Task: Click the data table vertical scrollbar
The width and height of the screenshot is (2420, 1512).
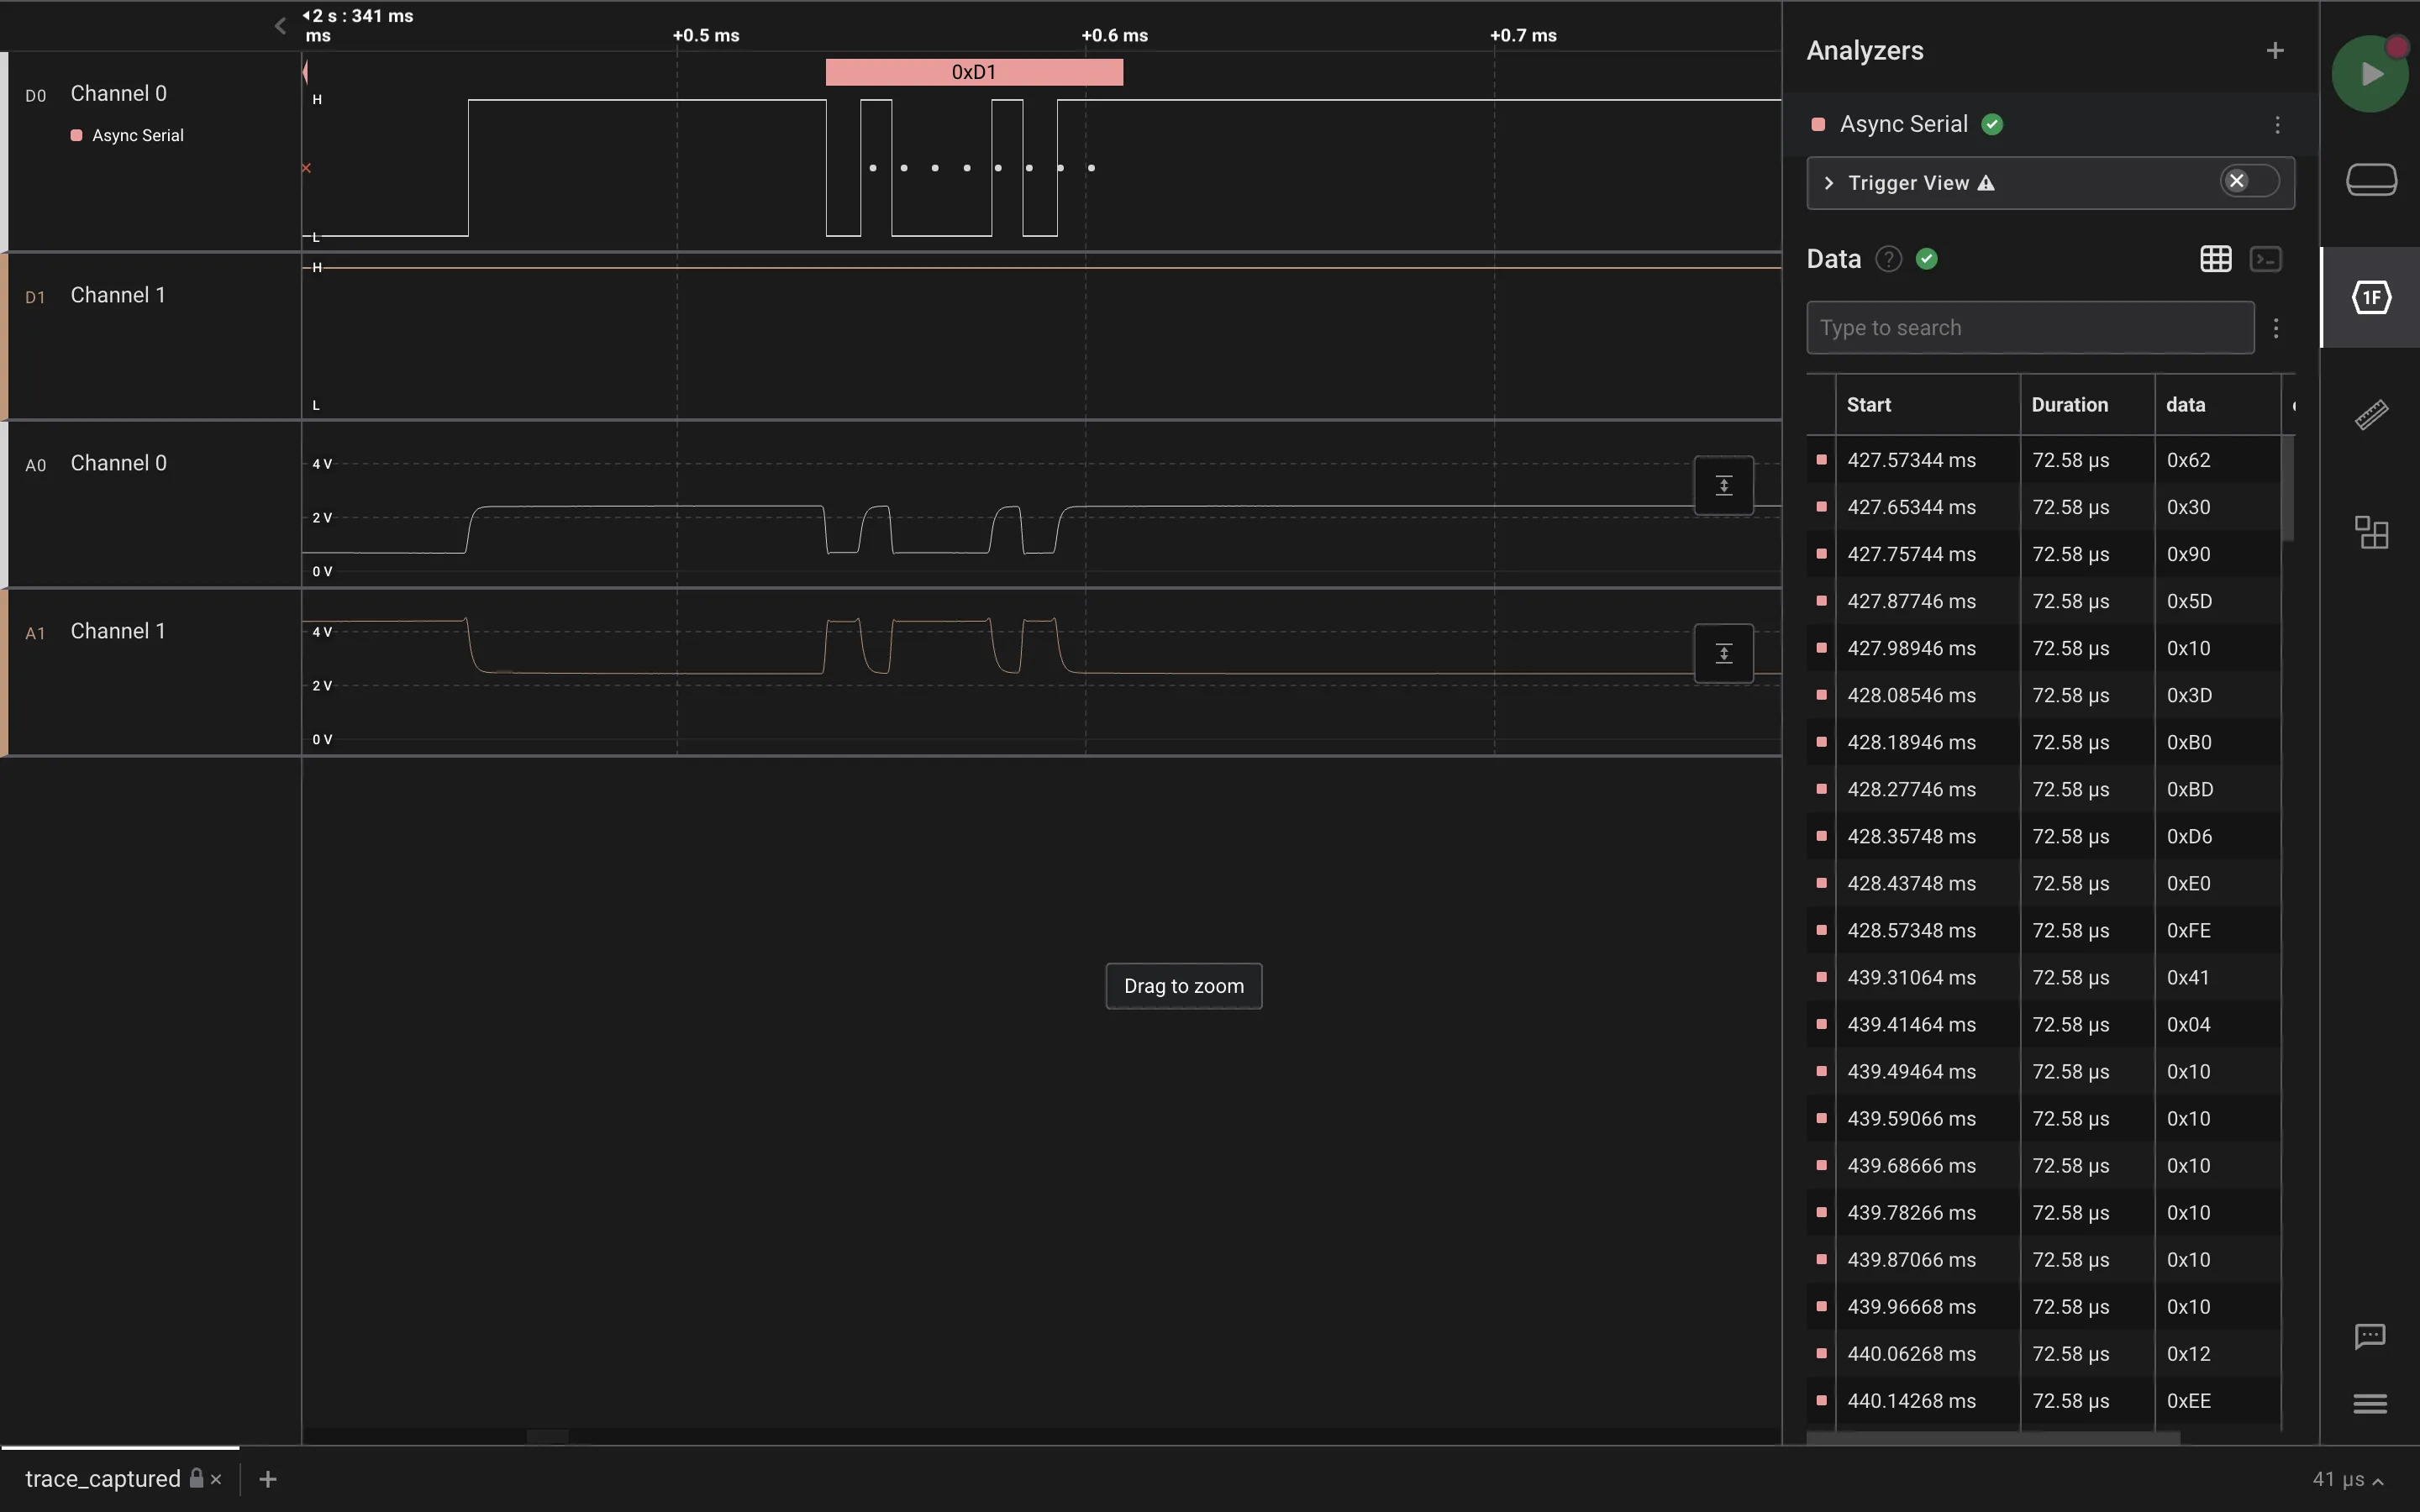Action: (x=2287, y=488)
